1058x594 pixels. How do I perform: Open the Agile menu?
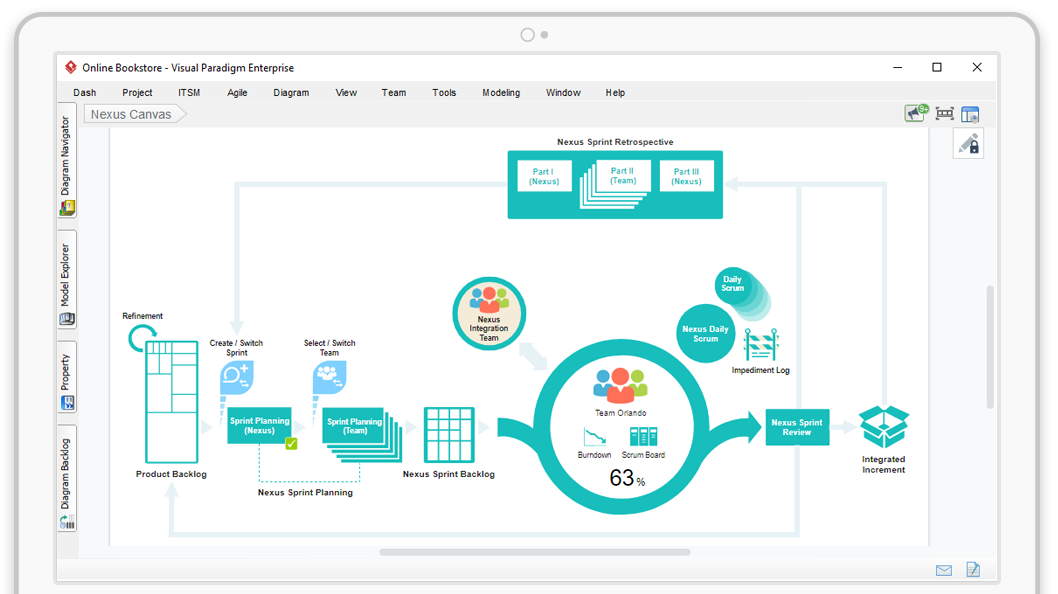[237, 93]
